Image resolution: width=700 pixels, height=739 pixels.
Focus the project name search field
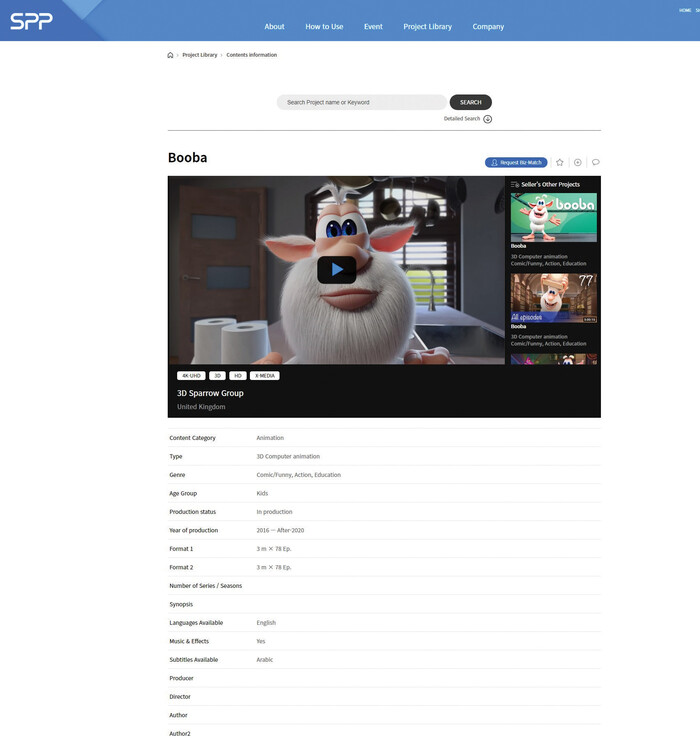click(362, 102)
